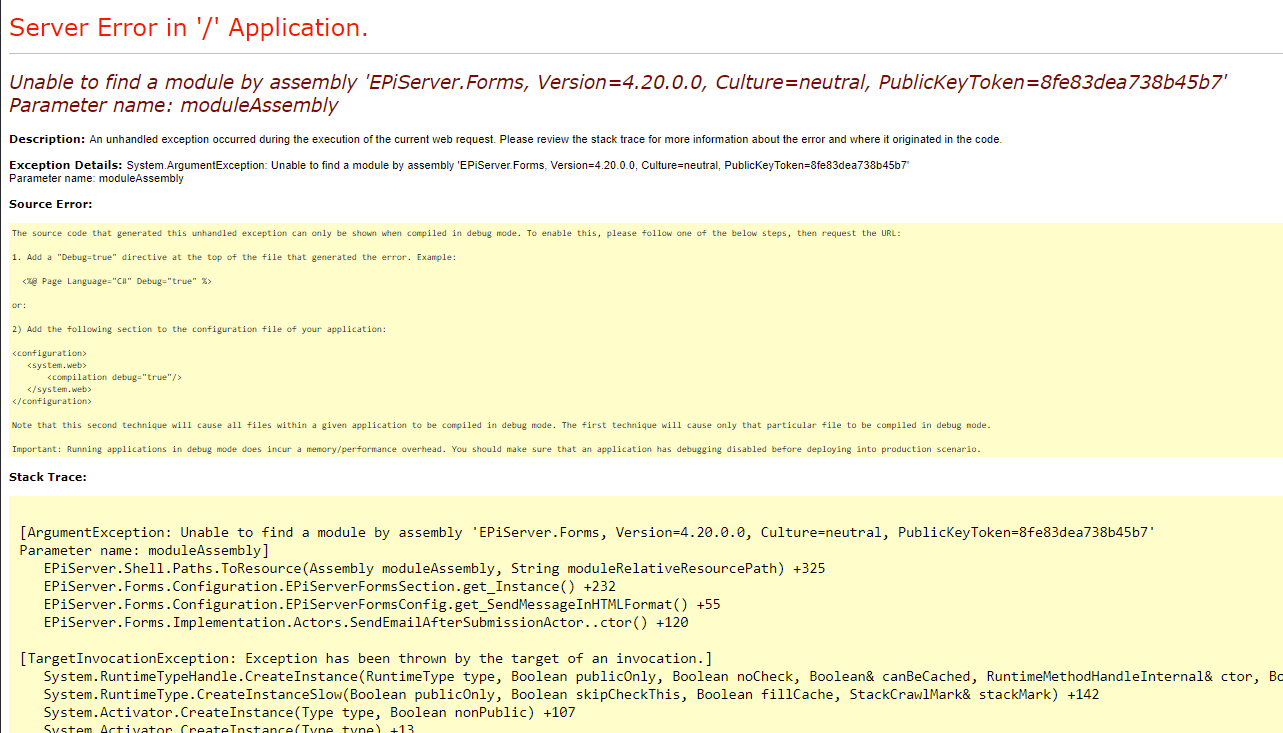Click the EPiServer.Shell.Paths.ToResource stack trace line

[434, 568]
